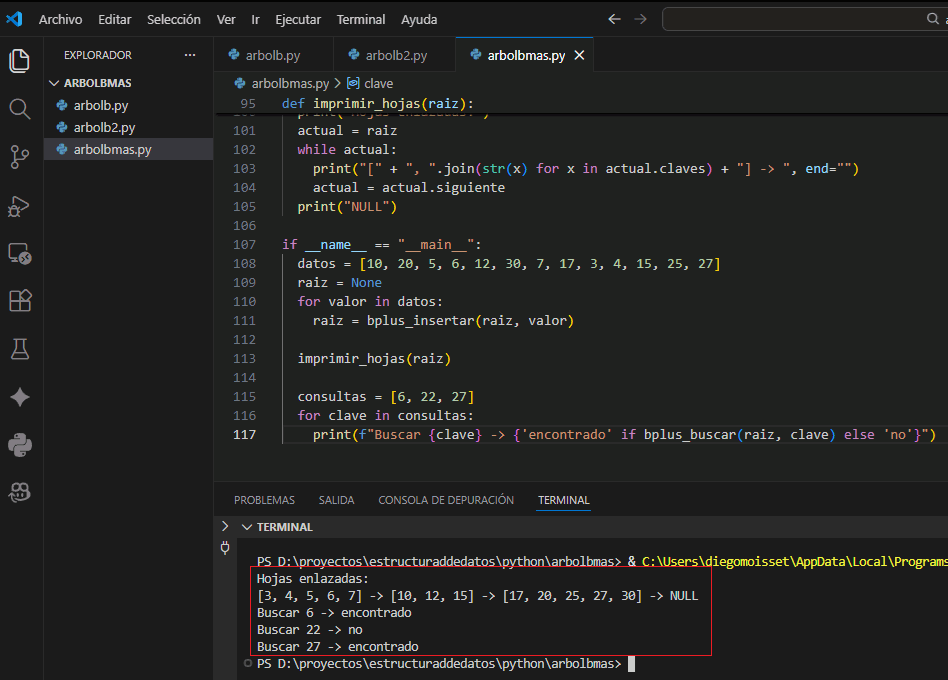Image resolution: width=948 pixels, height=680 pixels.
Task: Open the Explorer view in activity bar
Action: [x=19, y=60]
